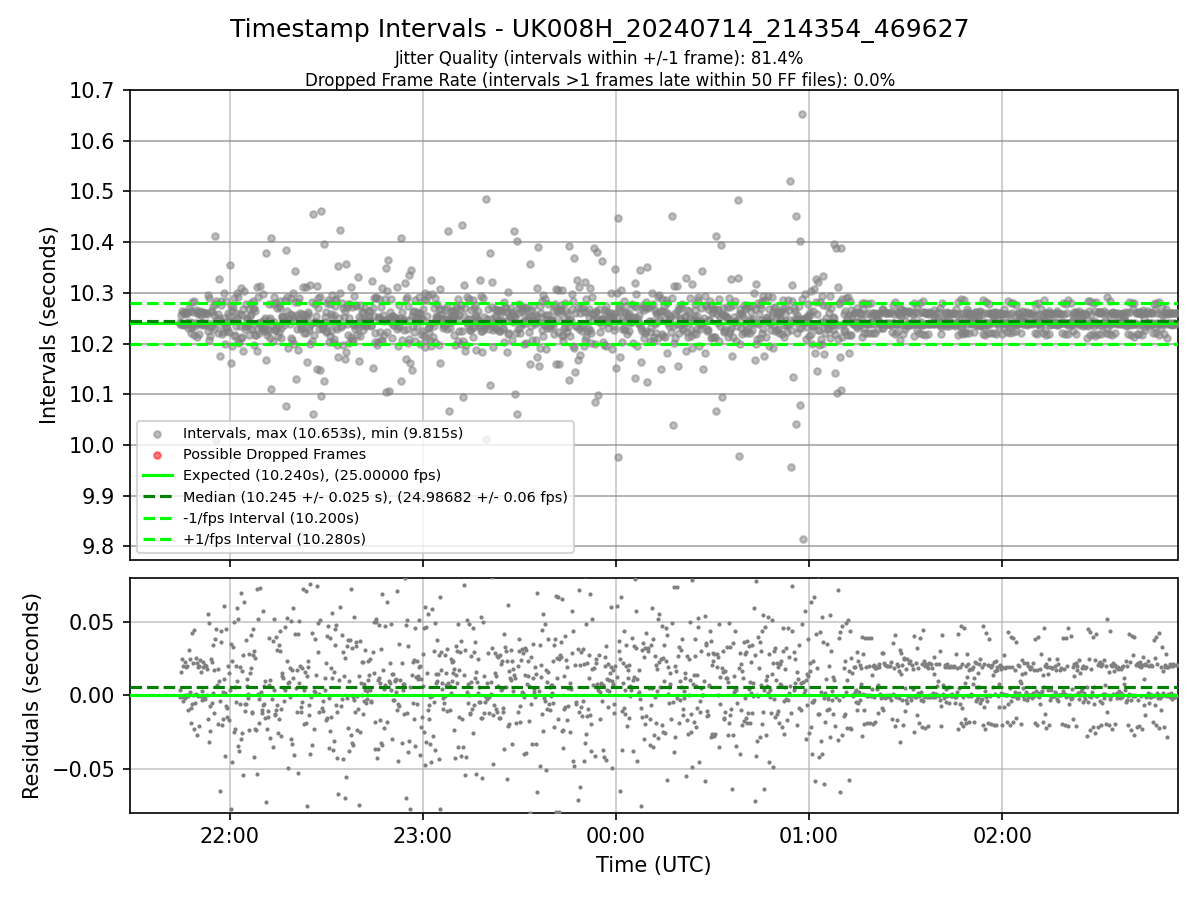Click the 'Intervals (seconds)' y-axis label
The width and height of the screenshot is (1200, 900).
(49, 325)
